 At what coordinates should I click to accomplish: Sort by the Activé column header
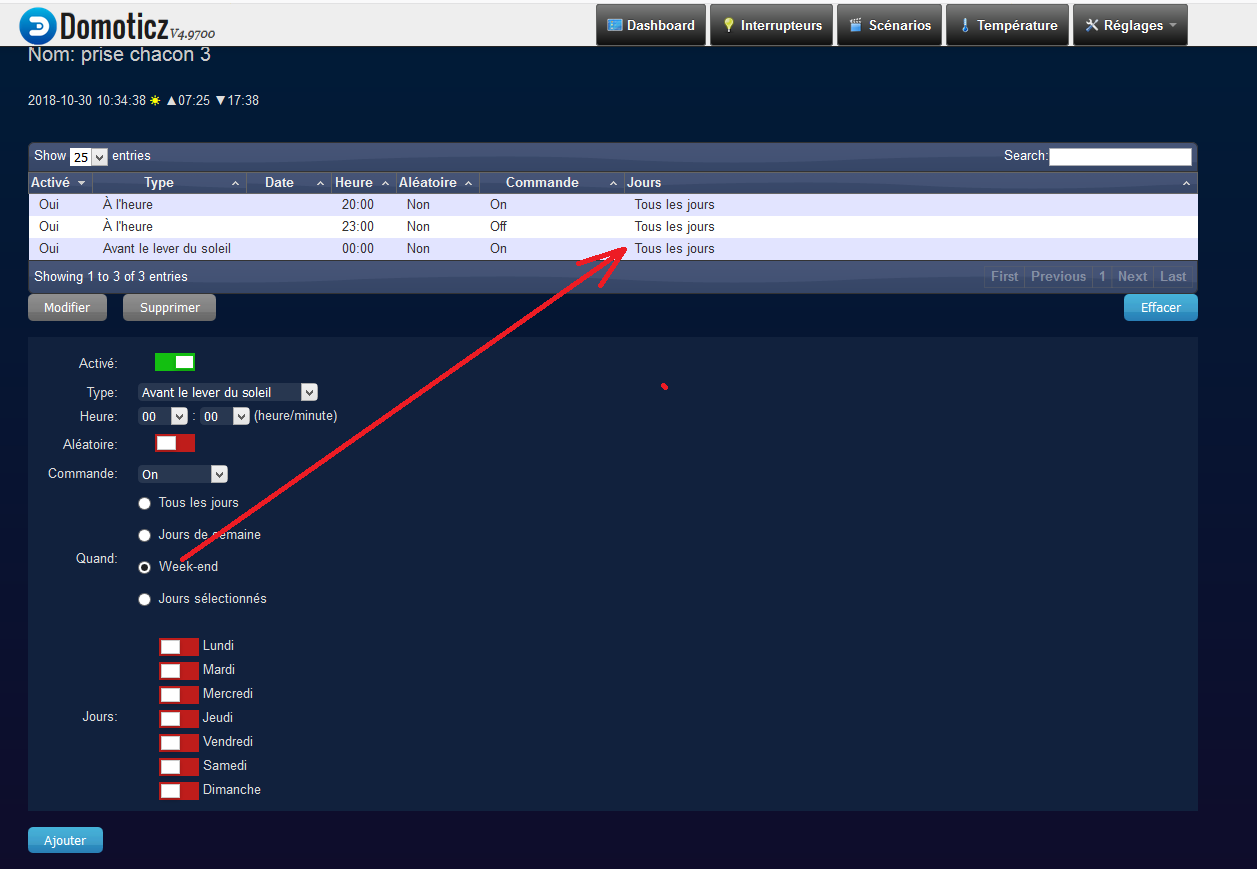click(60, 183)
